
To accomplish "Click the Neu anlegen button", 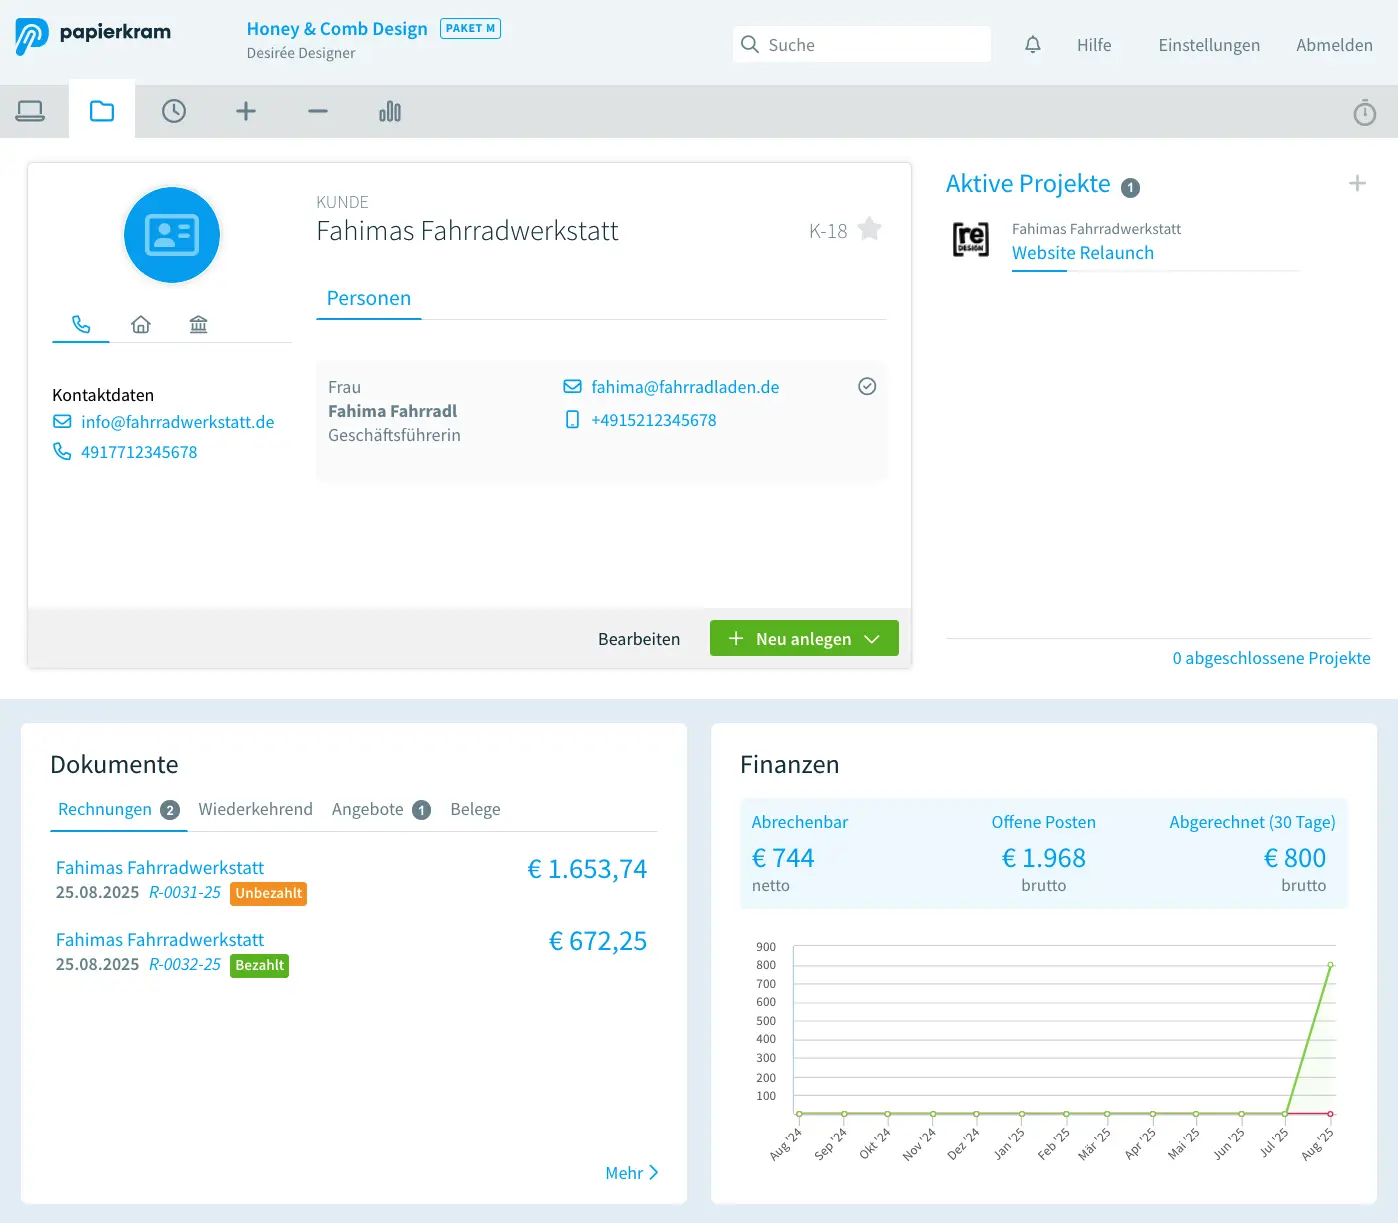I will tap(804, 638).
